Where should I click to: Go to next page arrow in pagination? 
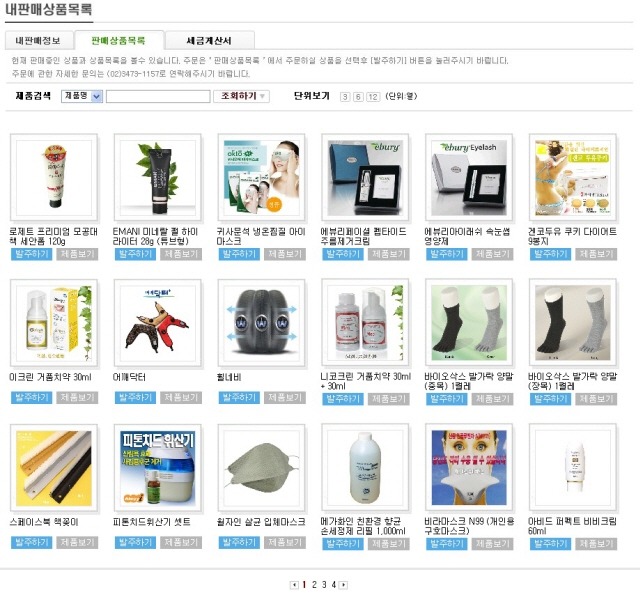click(x=344, y=585)
